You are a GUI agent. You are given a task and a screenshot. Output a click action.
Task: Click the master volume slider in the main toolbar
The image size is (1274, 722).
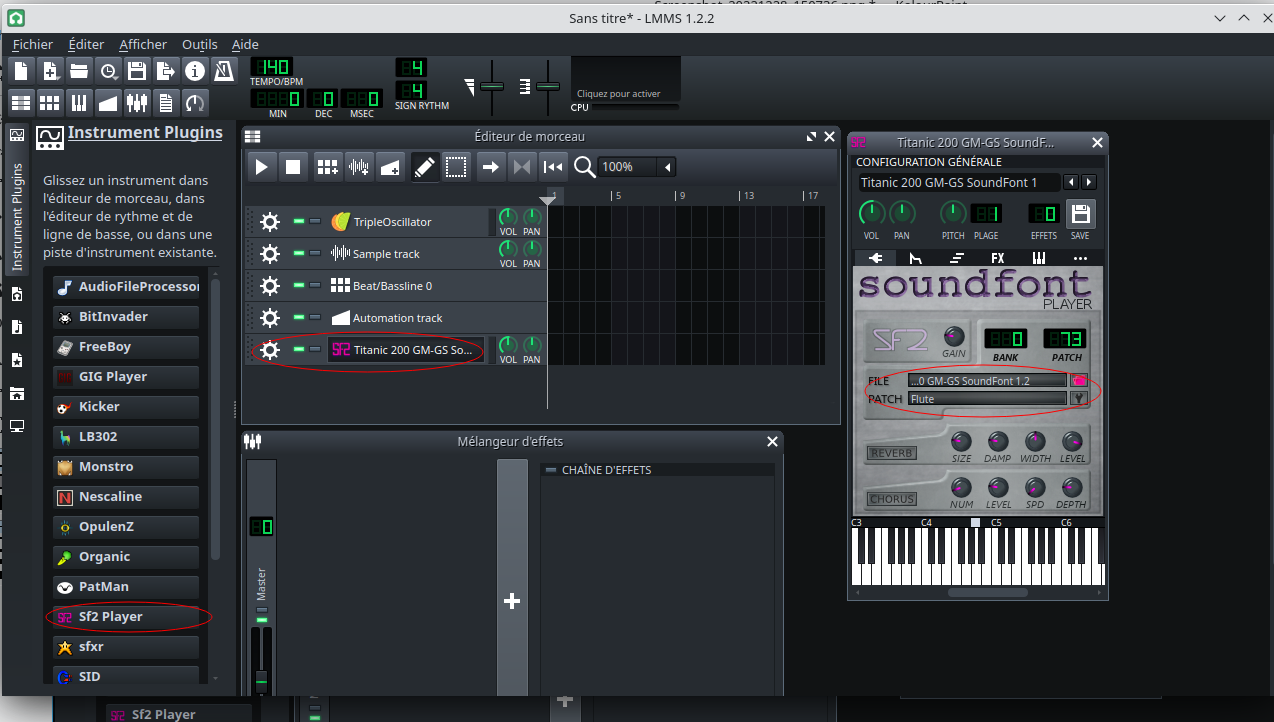coord(491,87)
